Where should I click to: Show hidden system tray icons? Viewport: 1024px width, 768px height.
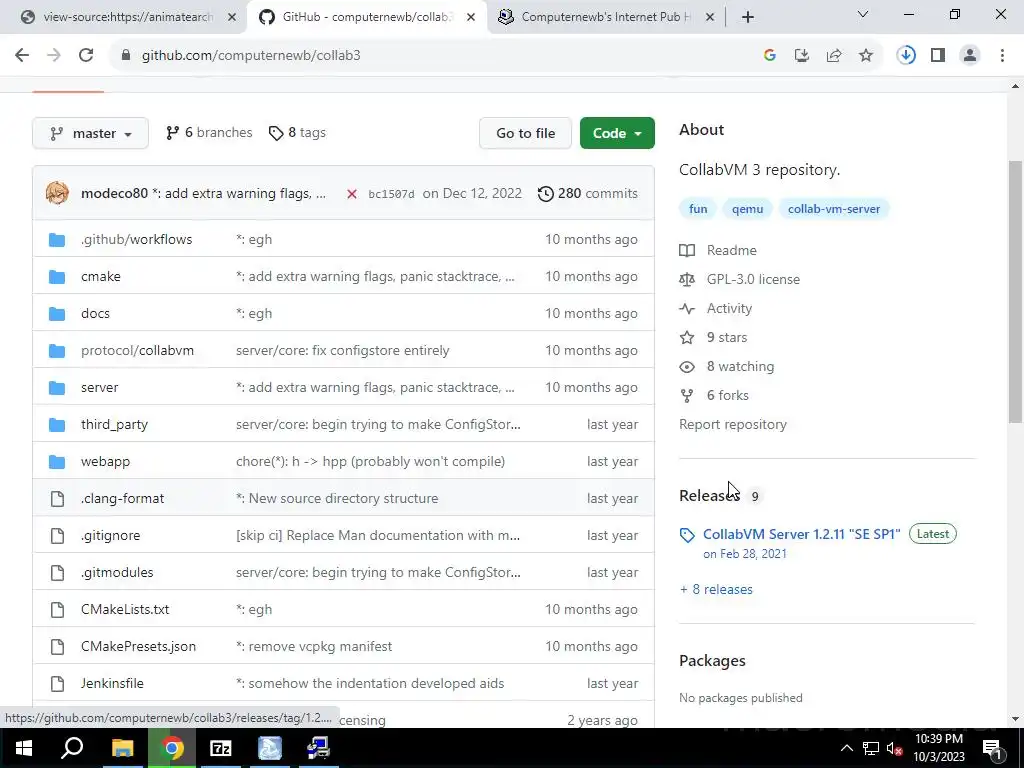pyautogui.click(x=846, y=748)
